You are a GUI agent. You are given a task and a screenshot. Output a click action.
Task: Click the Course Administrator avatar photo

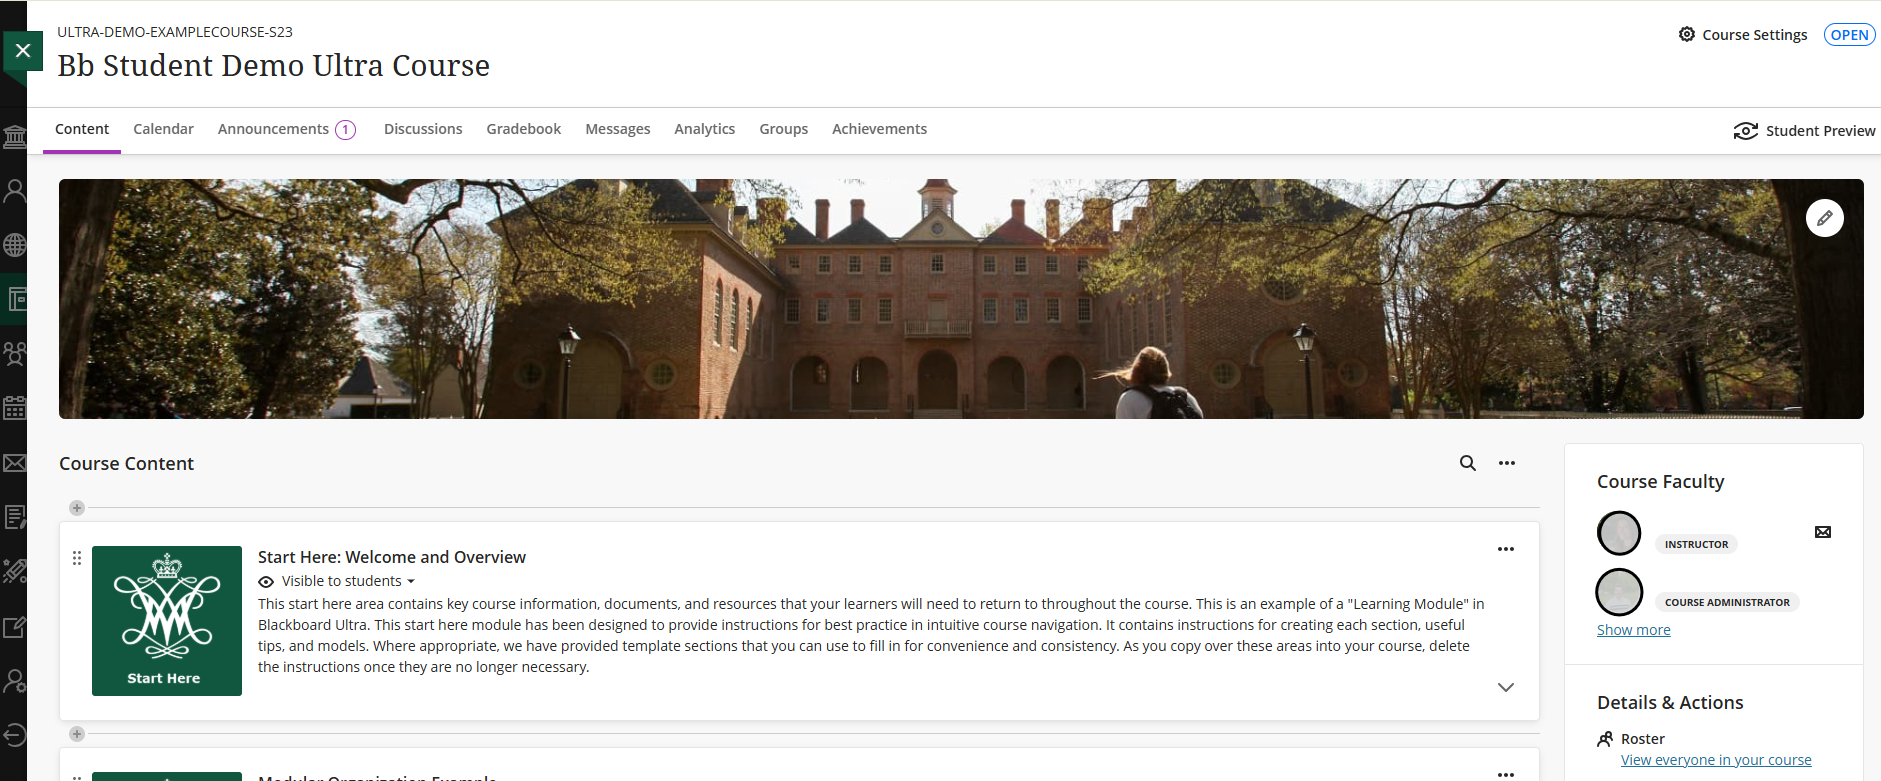[1619, 592]
